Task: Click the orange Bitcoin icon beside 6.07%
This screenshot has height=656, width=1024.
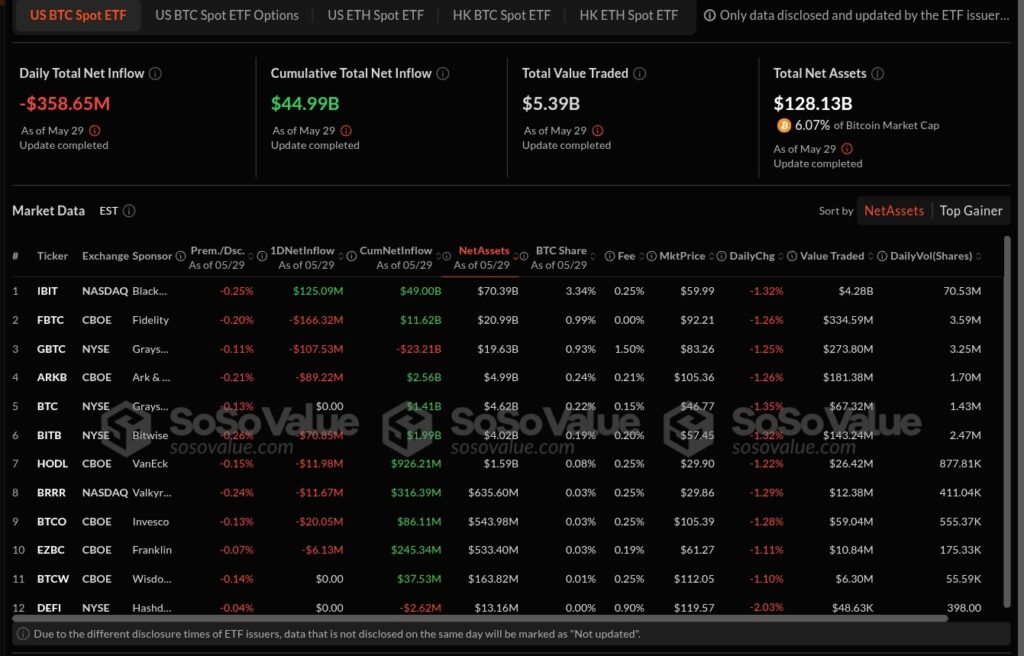Action: click(784, 125)
